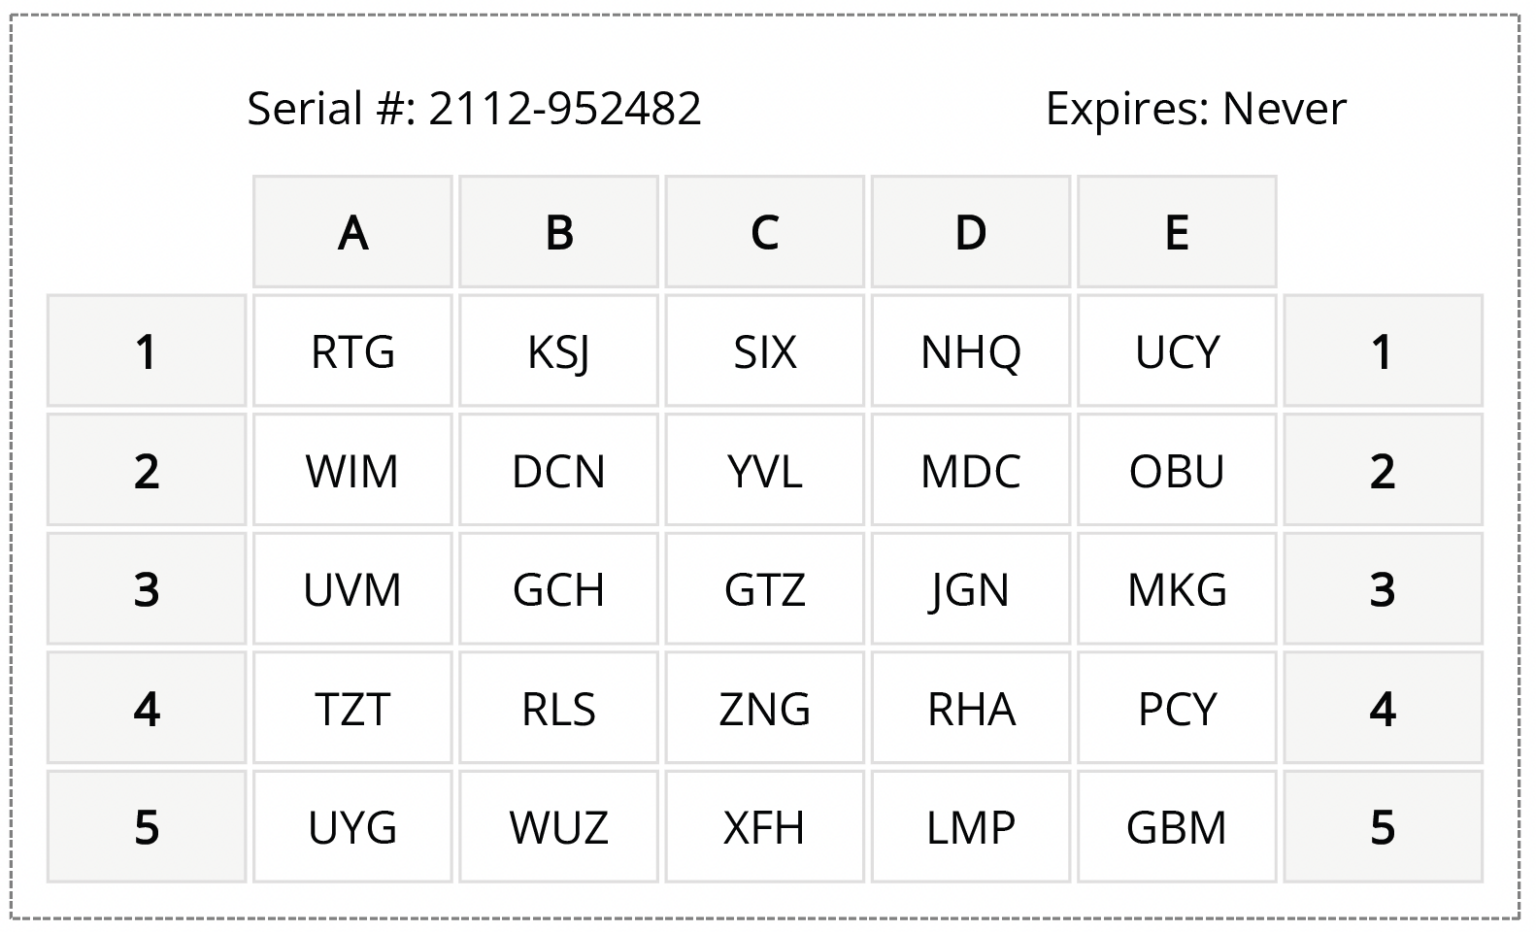Select column header A

point(353,232)
